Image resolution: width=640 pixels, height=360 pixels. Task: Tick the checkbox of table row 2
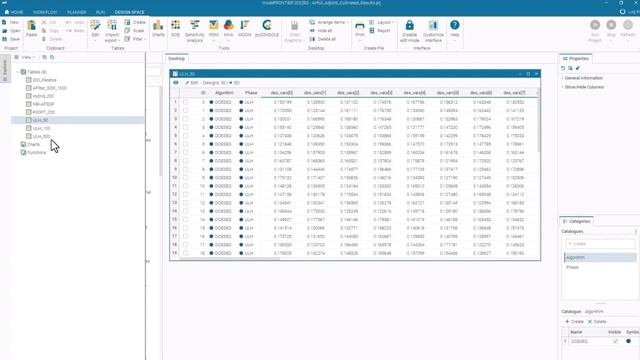[x=185, y=111]
